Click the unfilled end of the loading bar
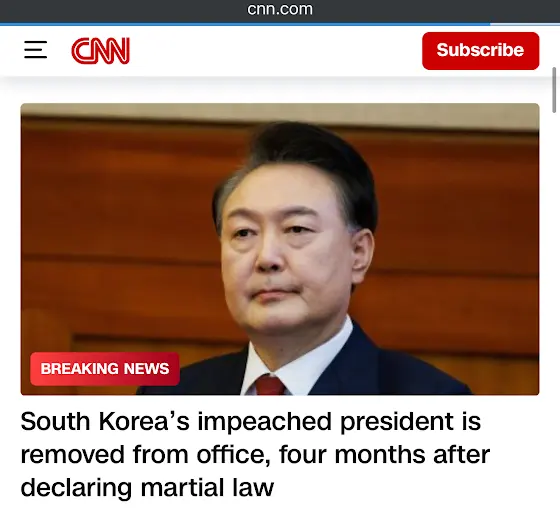 (x=525, y=24)
